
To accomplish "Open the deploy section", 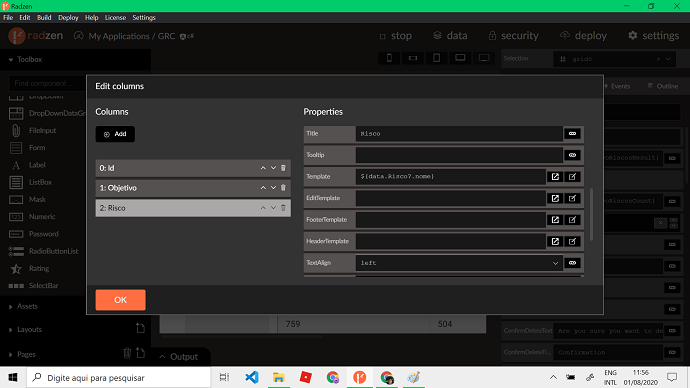I will (583, 36).
